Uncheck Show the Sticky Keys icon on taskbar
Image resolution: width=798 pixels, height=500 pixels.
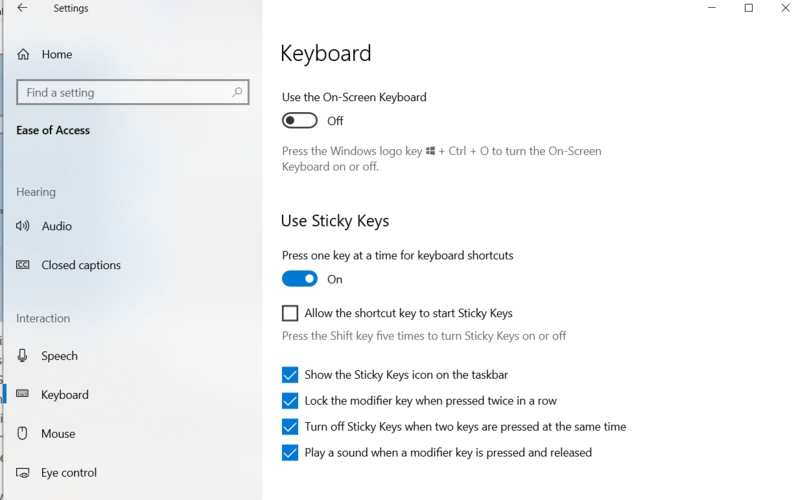pos(290,375)
